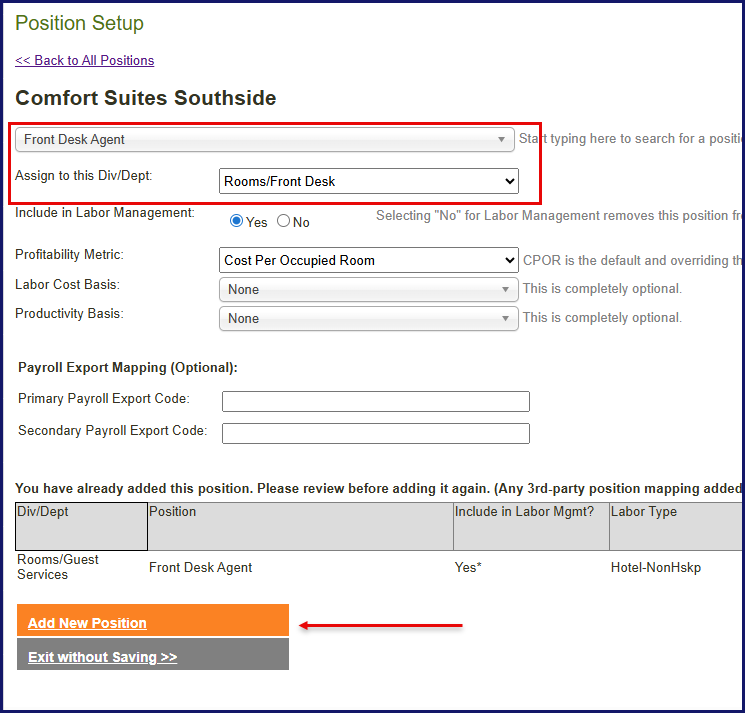Viewport: 745px width, 713px height.
Task: Expand the Labor Cost Basis dropdown
Action: pyautogui.click(x=368, y=290)
